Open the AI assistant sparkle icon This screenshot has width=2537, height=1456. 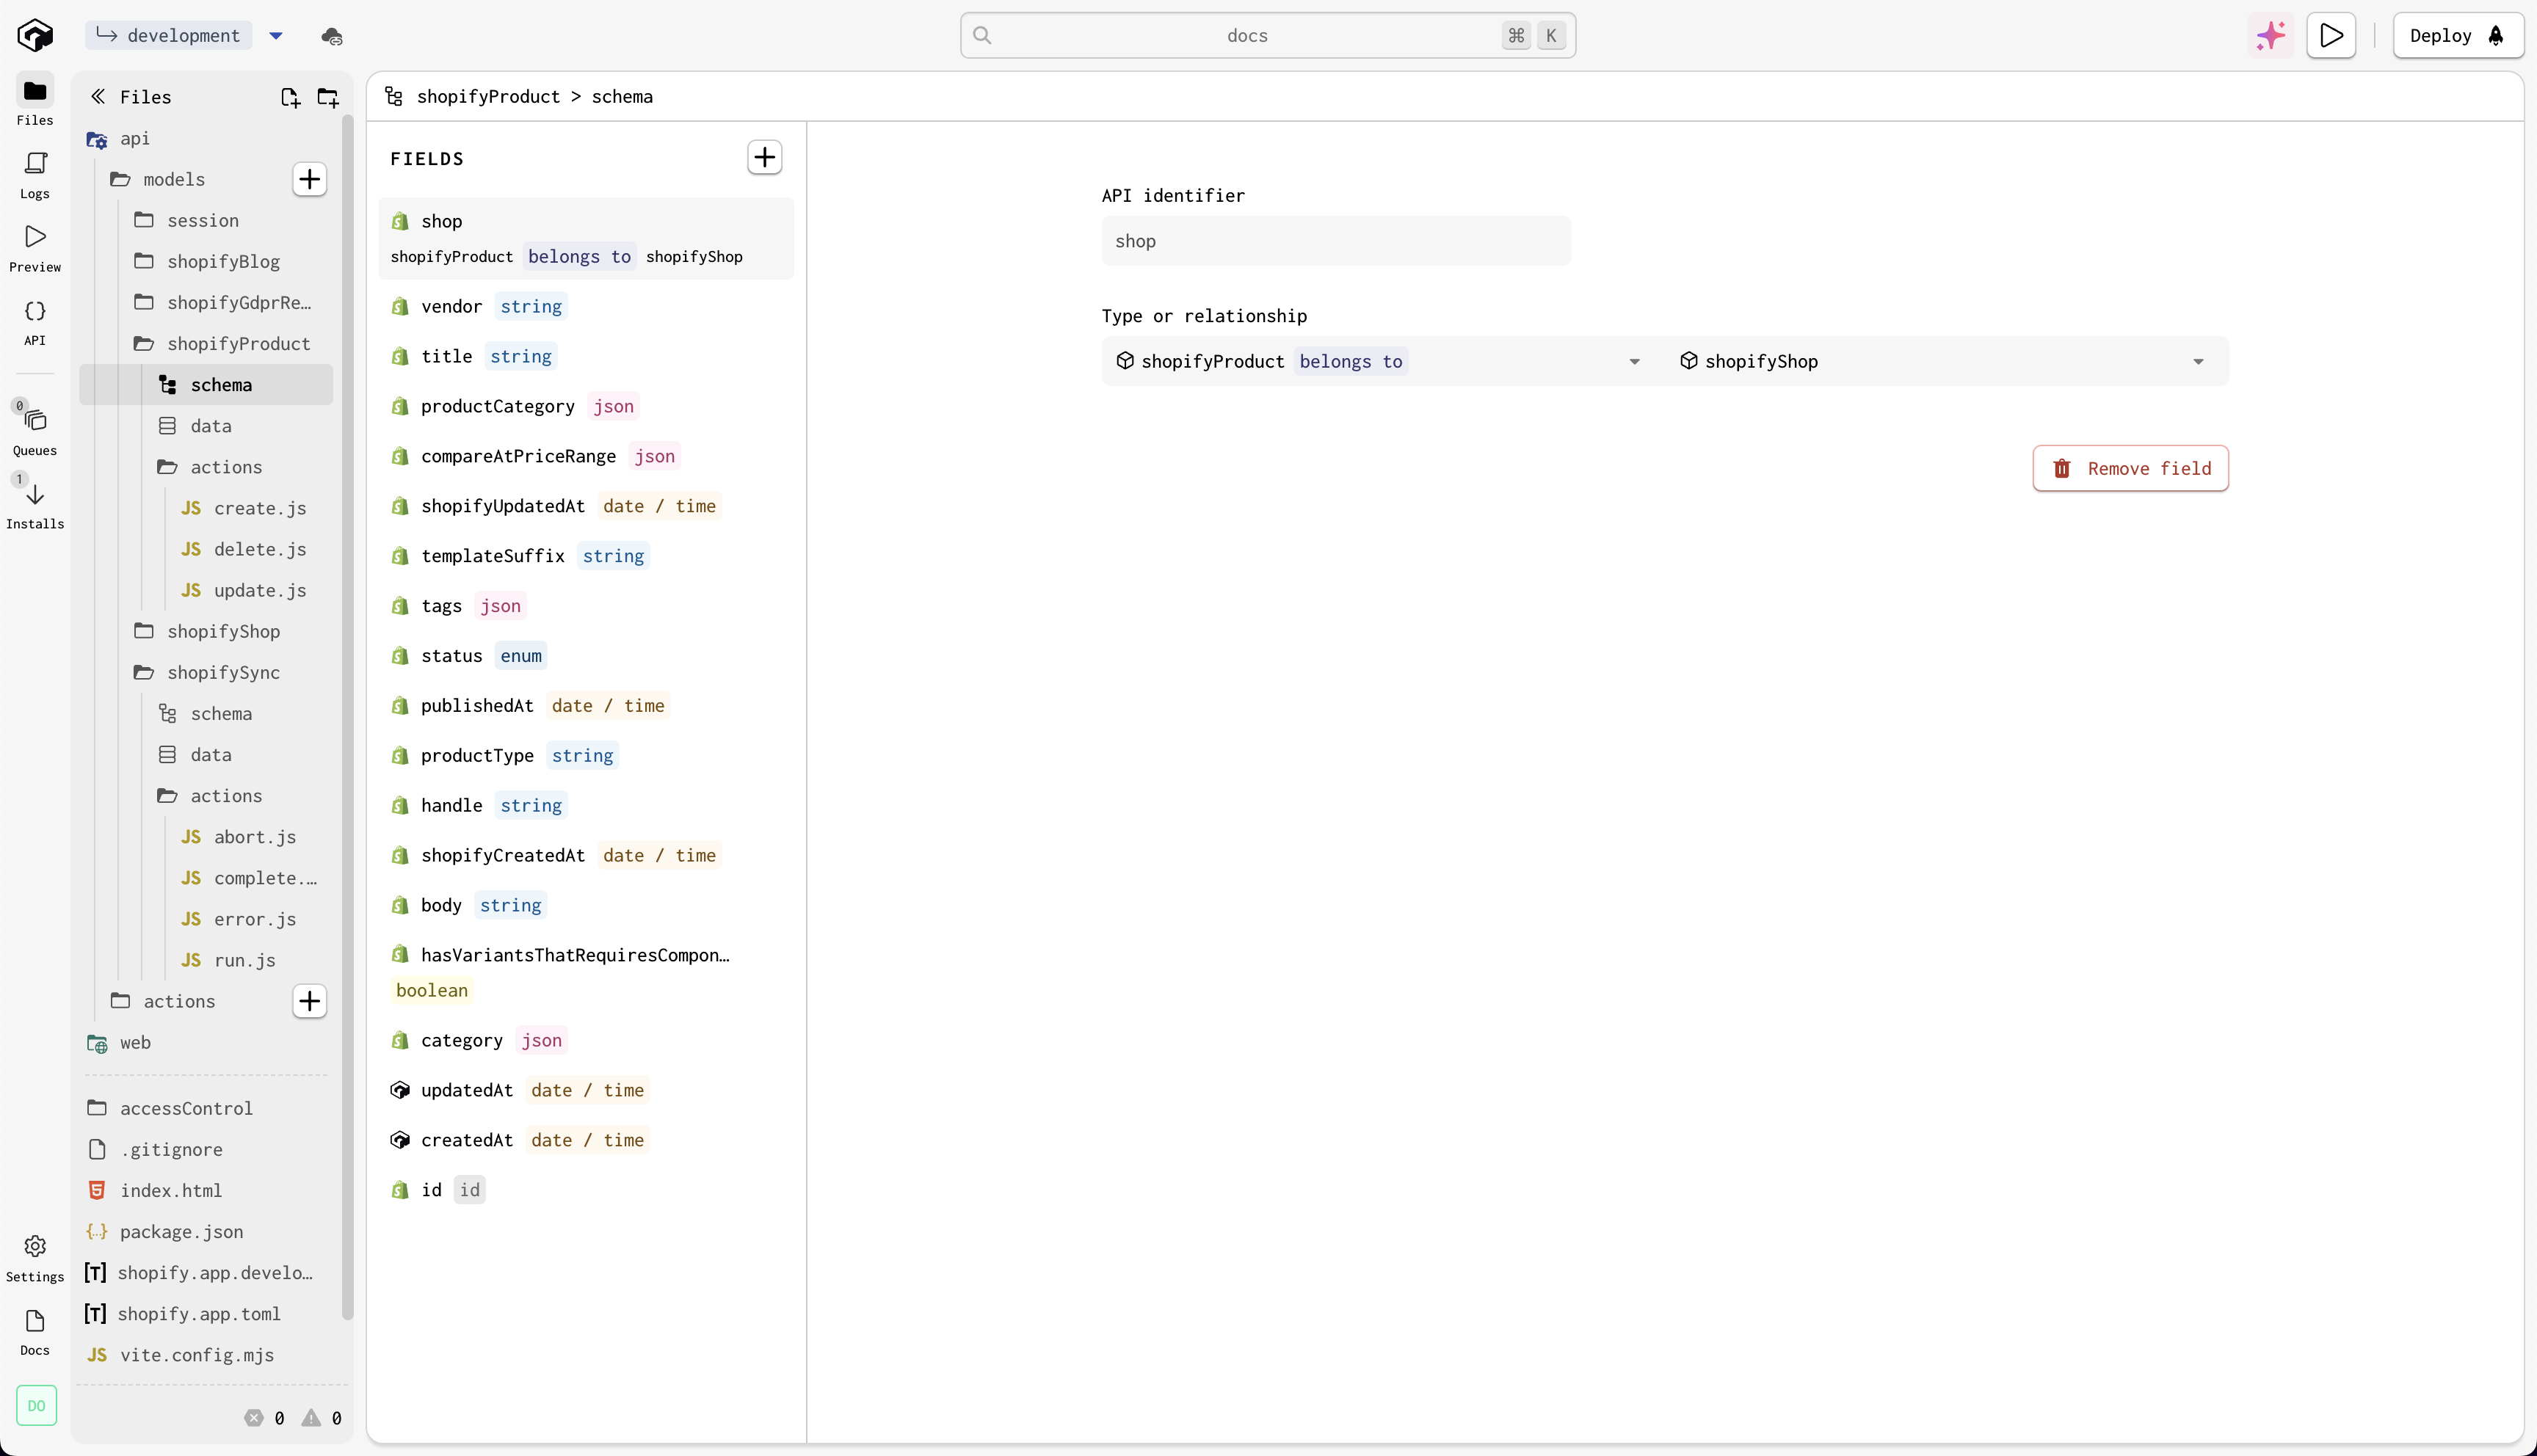(x=2271, y=36)
